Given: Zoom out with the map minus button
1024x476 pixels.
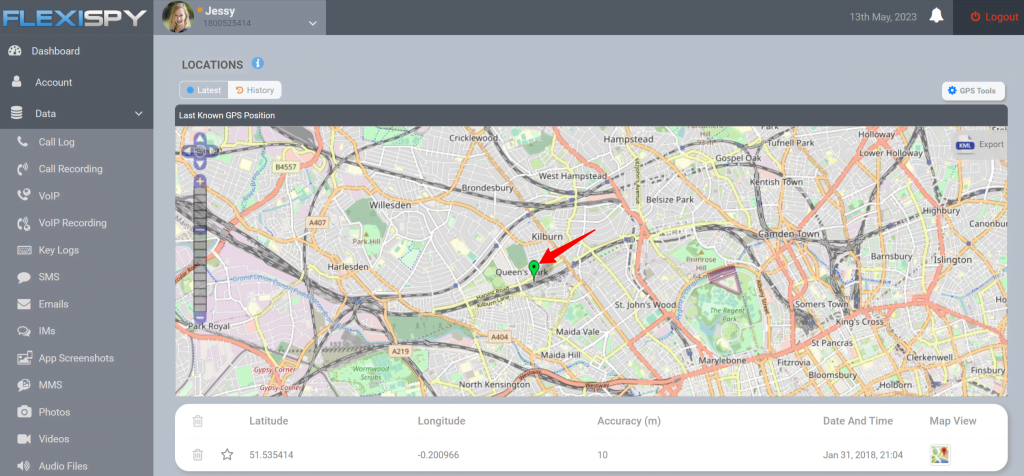Looking at the screenshot, I should pos(200,317).
